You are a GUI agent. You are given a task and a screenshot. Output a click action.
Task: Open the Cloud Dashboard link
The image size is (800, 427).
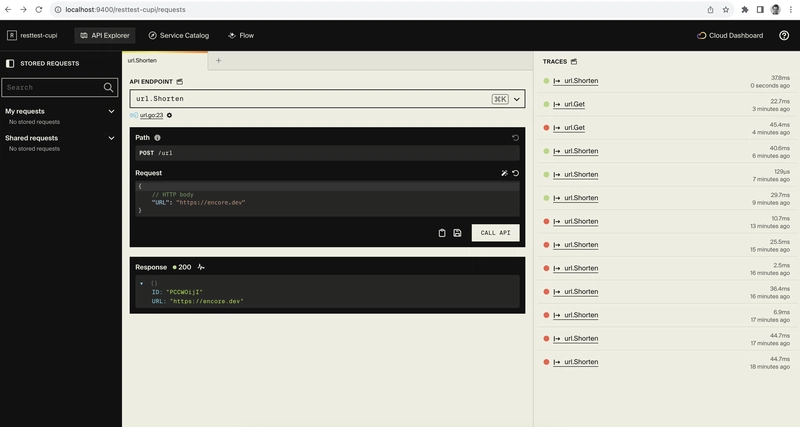(x=731, y=35)
